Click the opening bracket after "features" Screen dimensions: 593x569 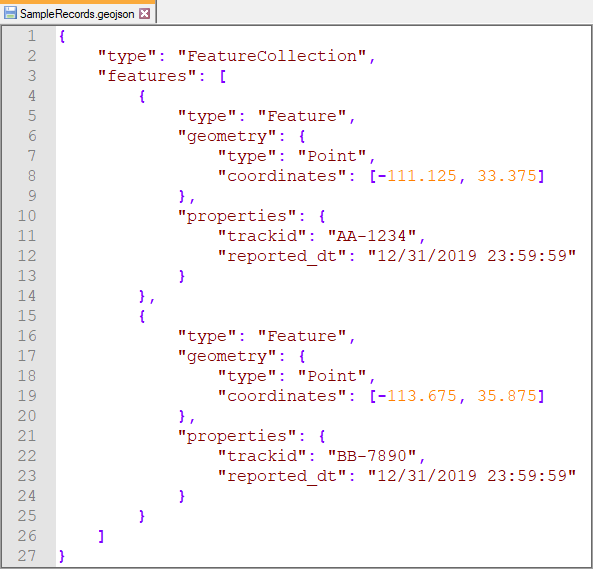[x=223, y=76]
